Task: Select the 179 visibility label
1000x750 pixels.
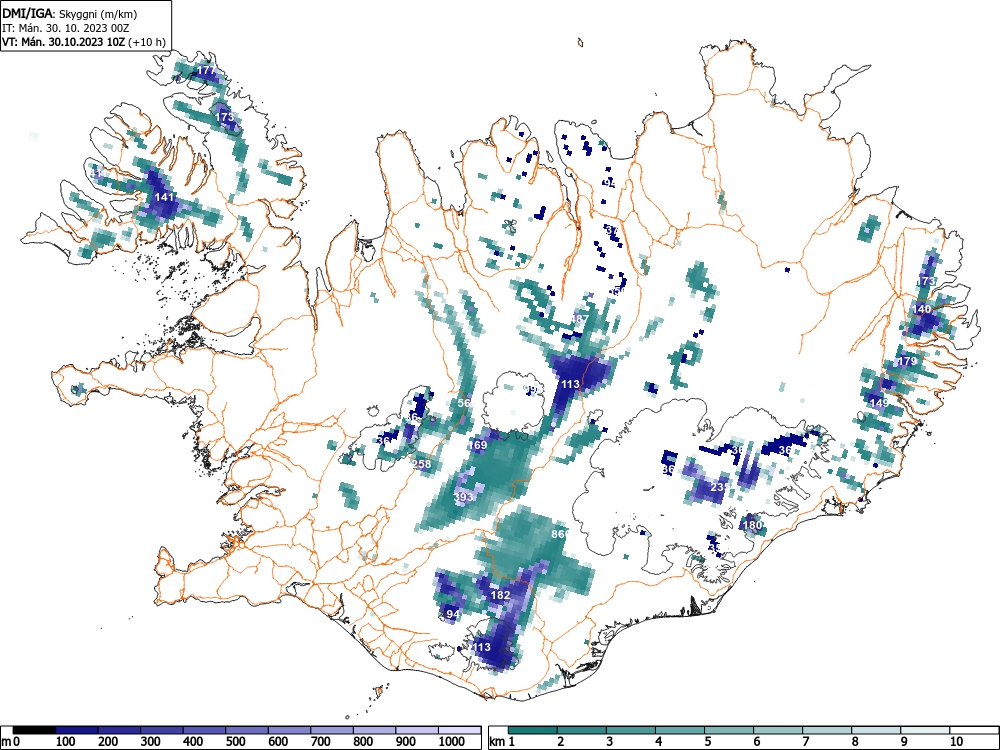Action: coord(908,361)
